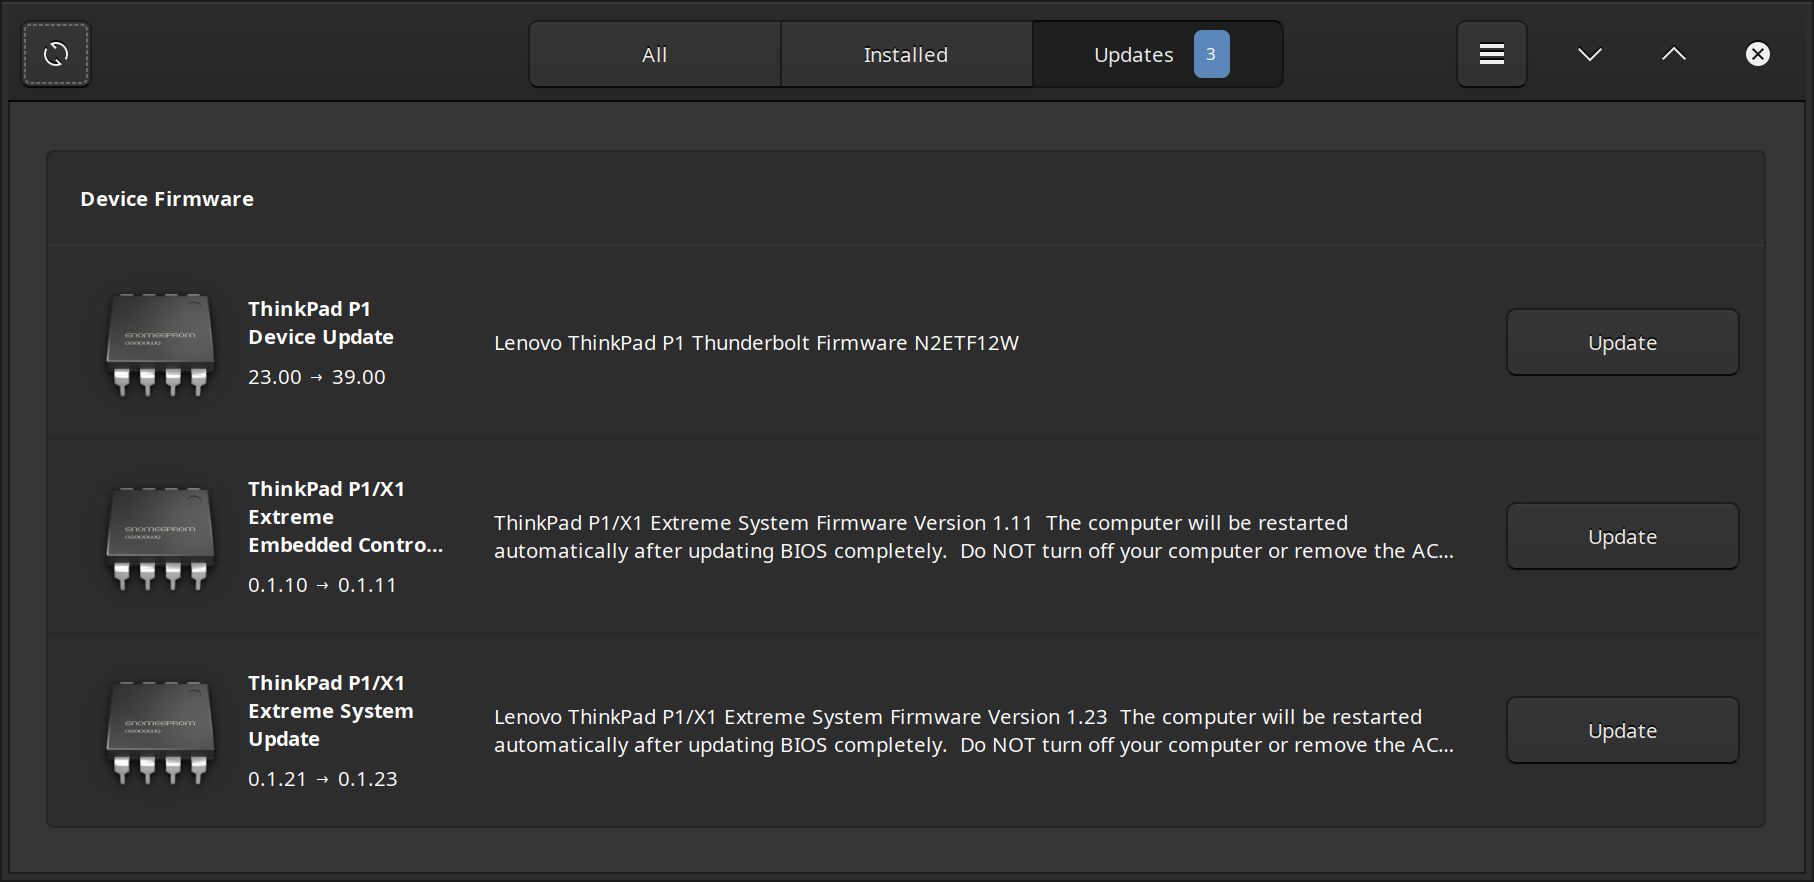Click version text 0.1.21 → 0.1.23
The width and height of the screenshot is (1814, 882).
pyautogui.click(x=322, y=779)
